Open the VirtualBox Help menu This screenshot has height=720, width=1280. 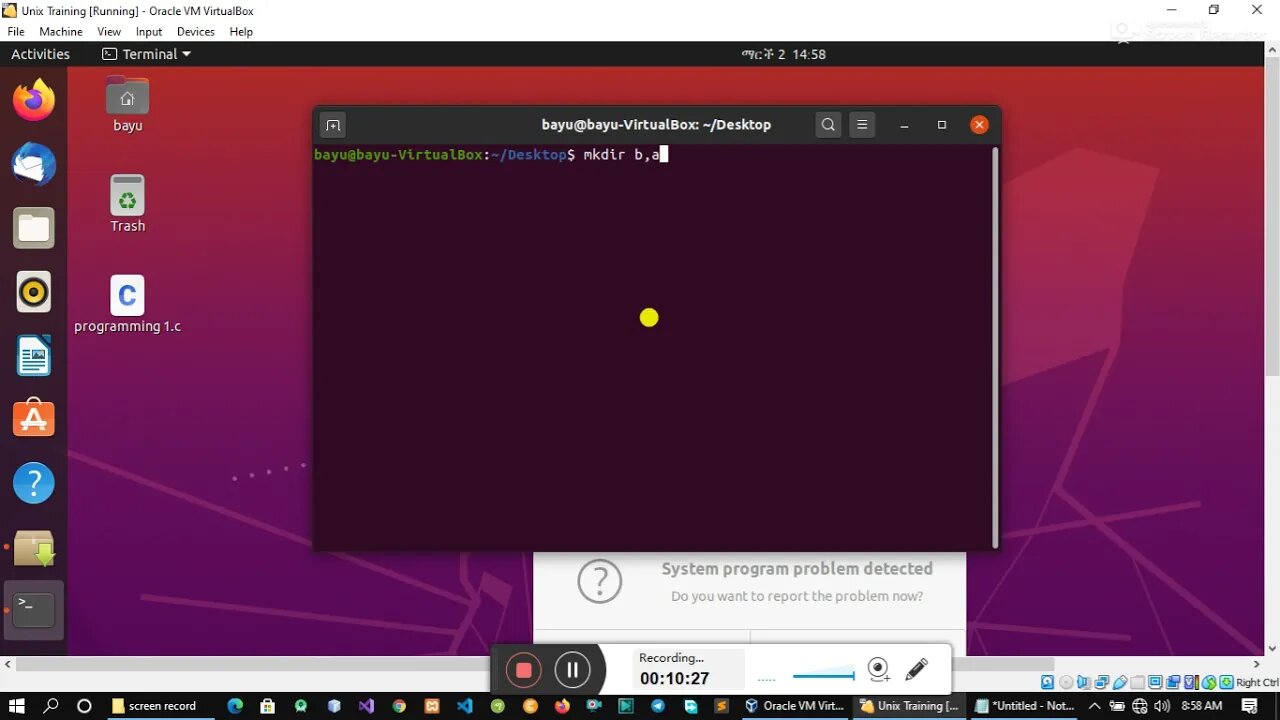click(x=241, y=32)
